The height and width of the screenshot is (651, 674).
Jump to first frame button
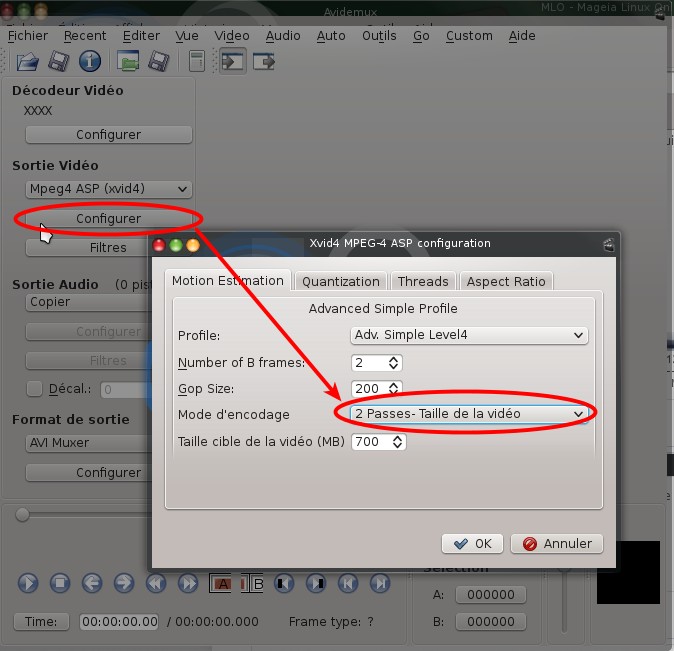pos(348,583)
